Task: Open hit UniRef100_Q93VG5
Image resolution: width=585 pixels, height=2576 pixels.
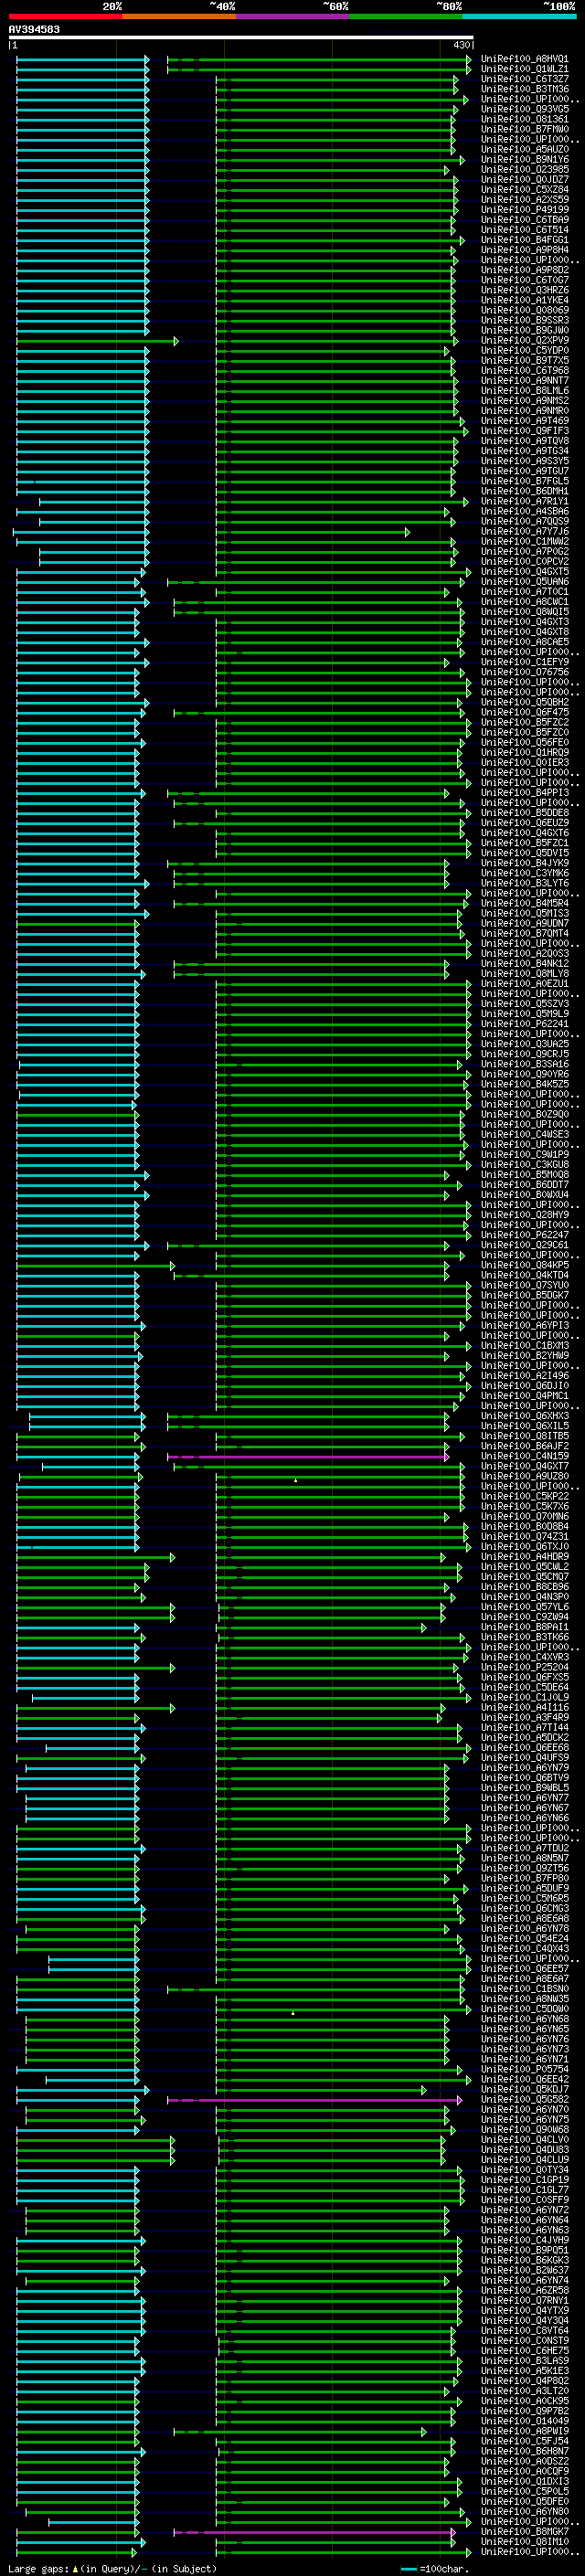Action: click(x=525, y=109)
